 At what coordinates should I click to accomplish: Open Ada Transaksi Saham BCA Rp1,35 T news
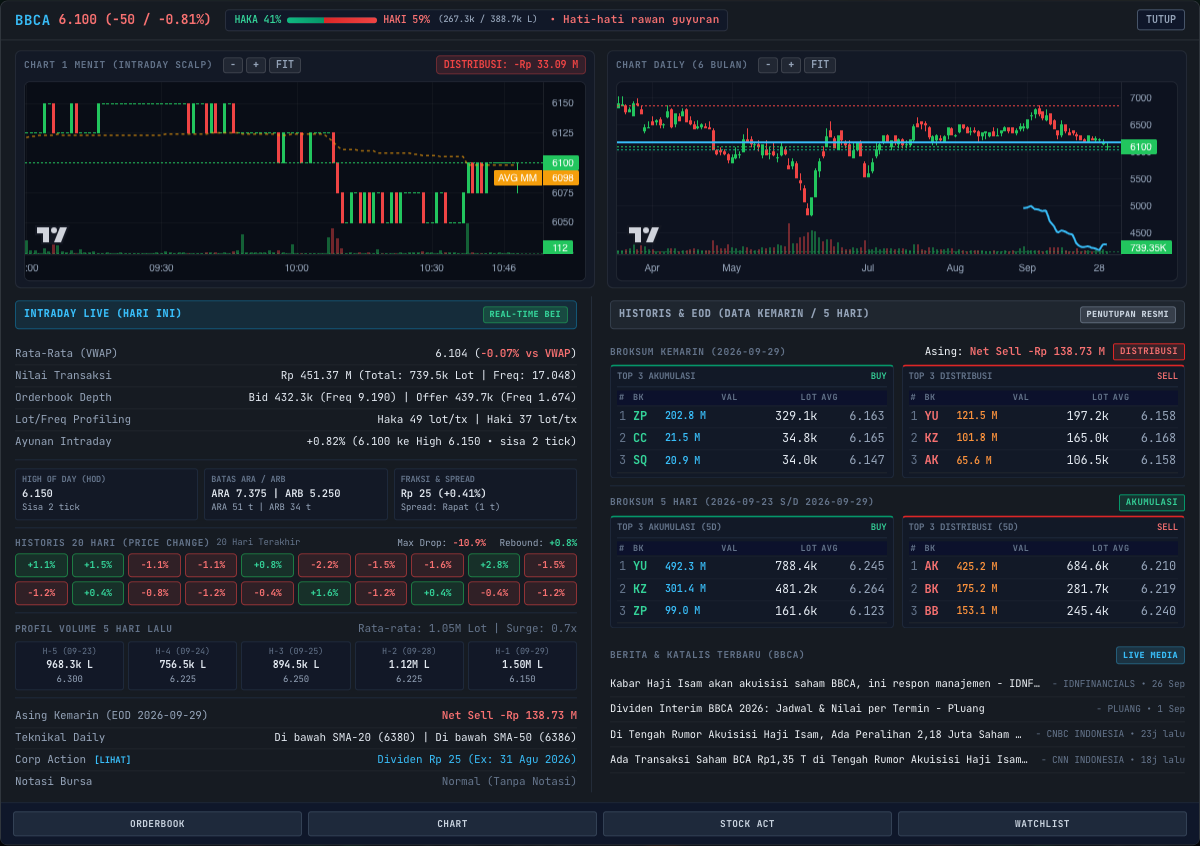coord(820,759)
